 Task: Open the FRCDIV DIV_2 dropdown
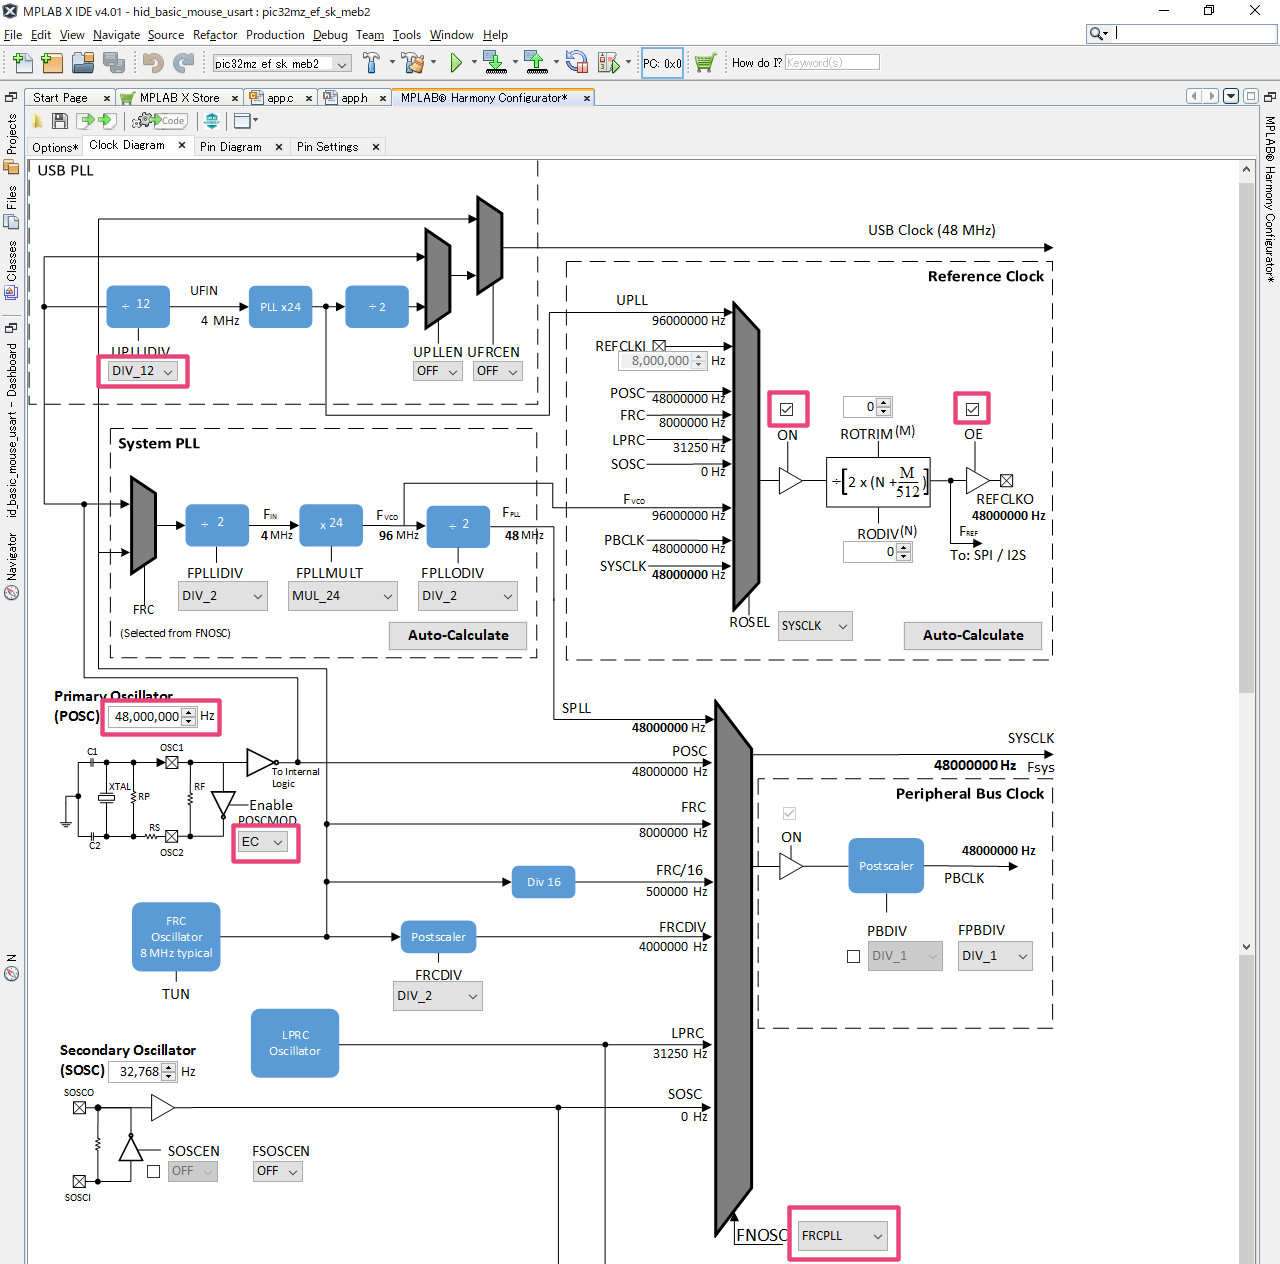[x=438, y=996]
